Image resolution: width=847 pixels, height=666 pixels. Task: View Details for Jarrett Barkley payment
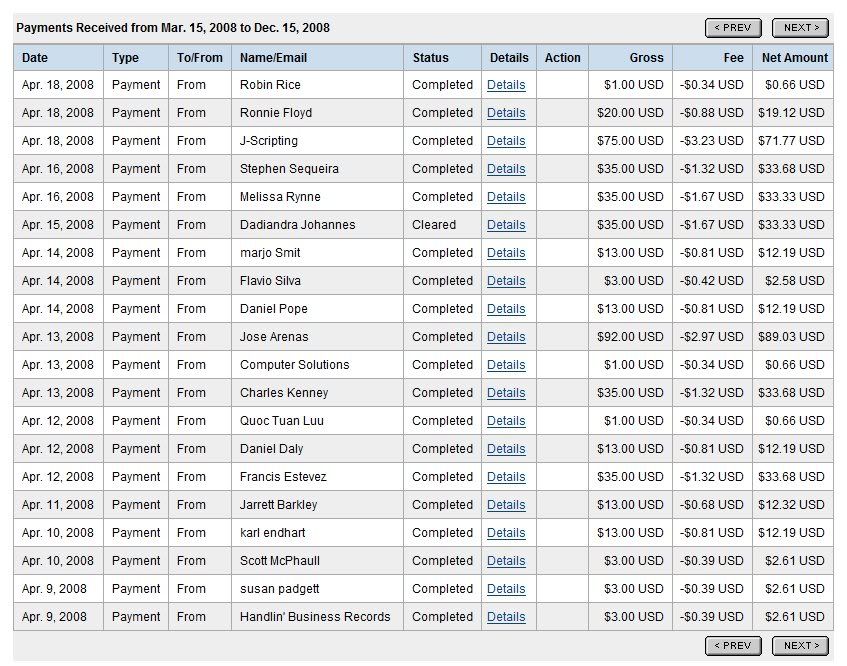point(506,505)
